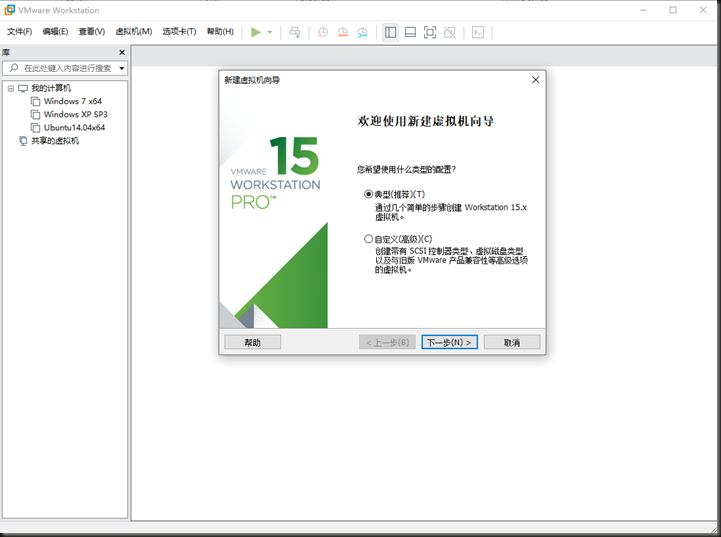Close the New Virtual Machine Wizard dialog
The width and height of the screenshot is (721, 537).
pyautogui.click(x=535, y=80)
